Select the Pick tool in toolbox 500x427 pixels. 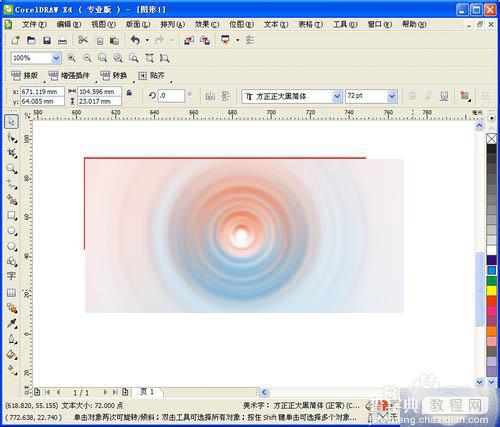click(11, 121)
